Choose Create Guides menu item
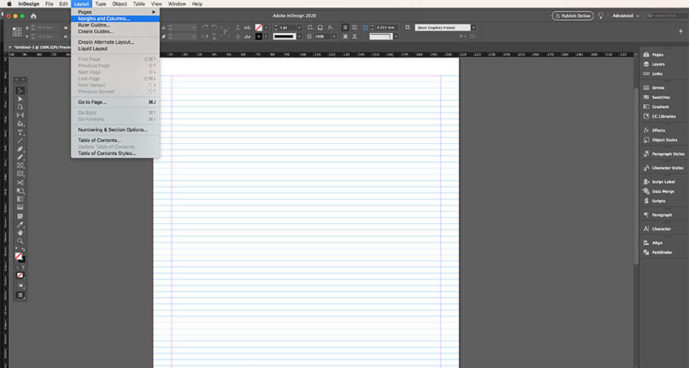Screen dimensions: 689x368 (x=115, y=32)
